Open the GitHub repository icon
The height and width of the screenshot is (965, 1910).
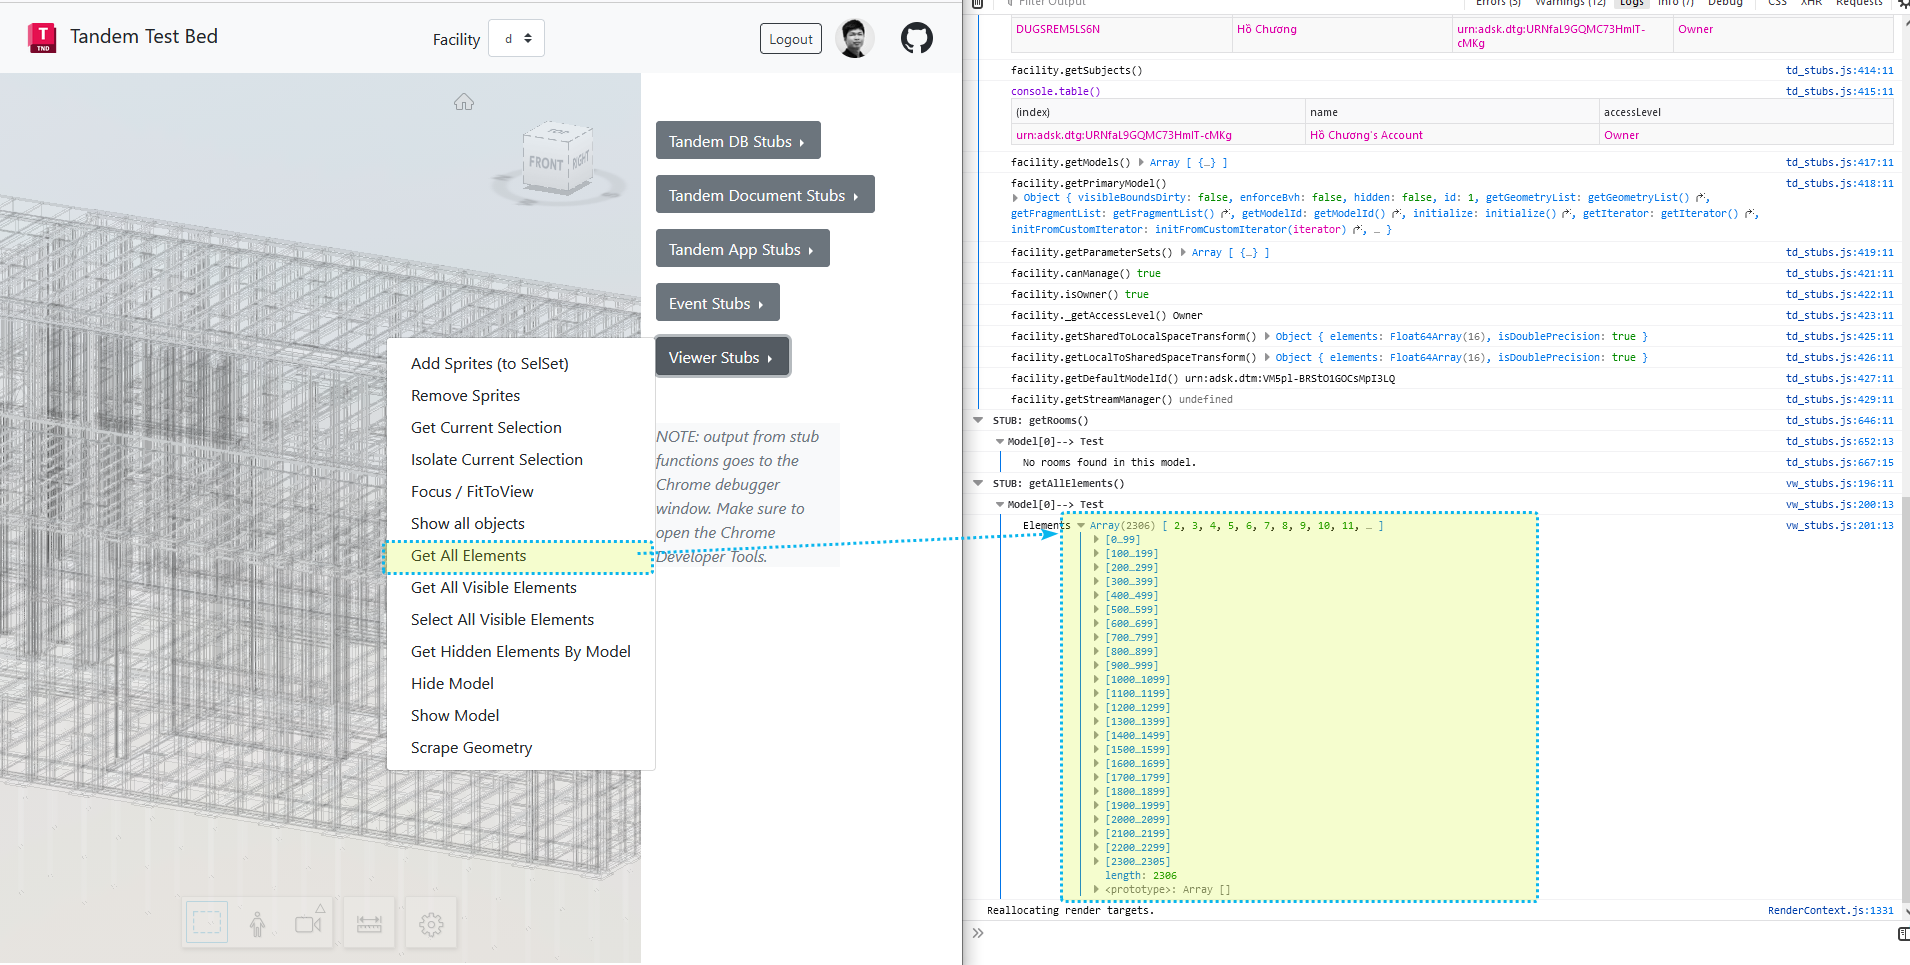916,39
